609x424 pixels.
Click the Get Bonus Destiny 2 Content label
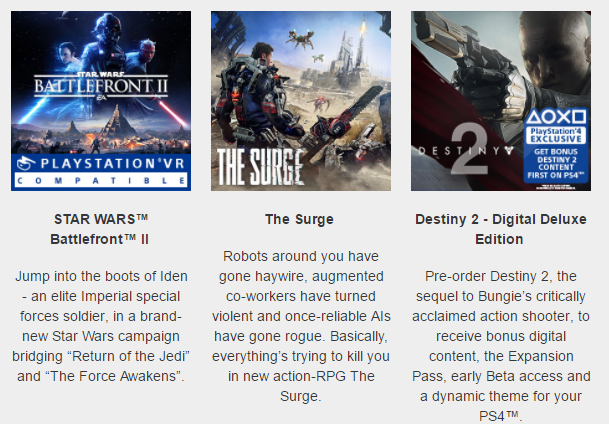pyautogui.click(x=556, y=163)
